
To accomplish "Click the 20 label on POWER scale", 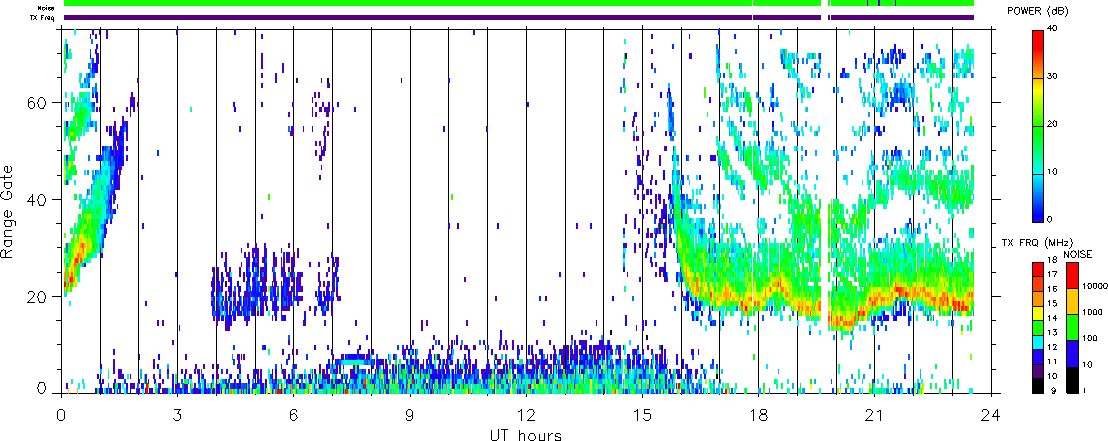I will click(1054, 124).
